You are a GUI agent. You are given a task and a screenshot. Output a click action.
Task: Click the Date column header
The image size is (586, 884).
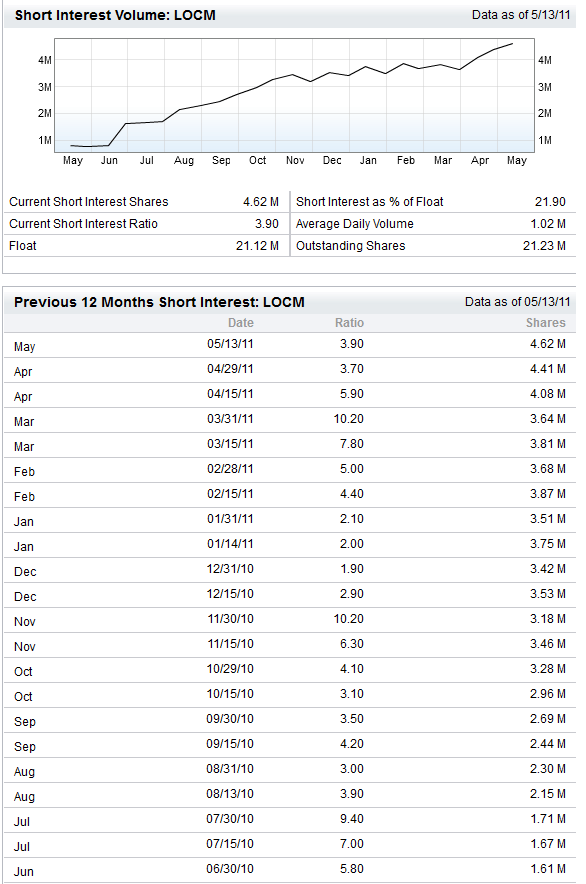pyautogui.click(x=241, y=322)
